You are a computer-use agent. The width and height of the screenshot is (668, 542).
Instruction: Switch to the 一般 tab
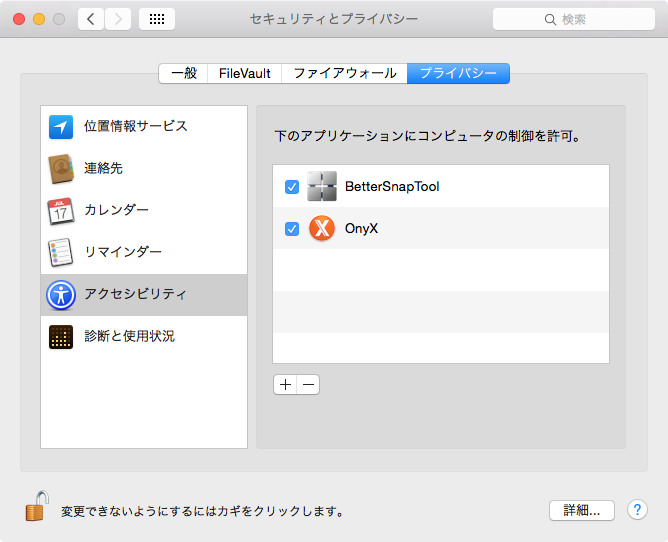[183, 73]
